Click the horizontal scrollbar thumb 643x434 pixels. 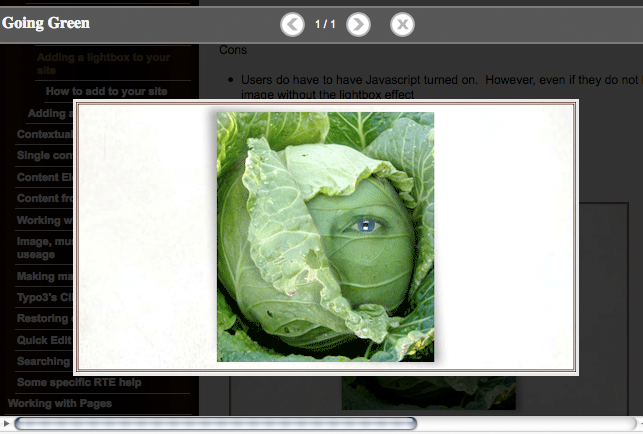[215, 424]
